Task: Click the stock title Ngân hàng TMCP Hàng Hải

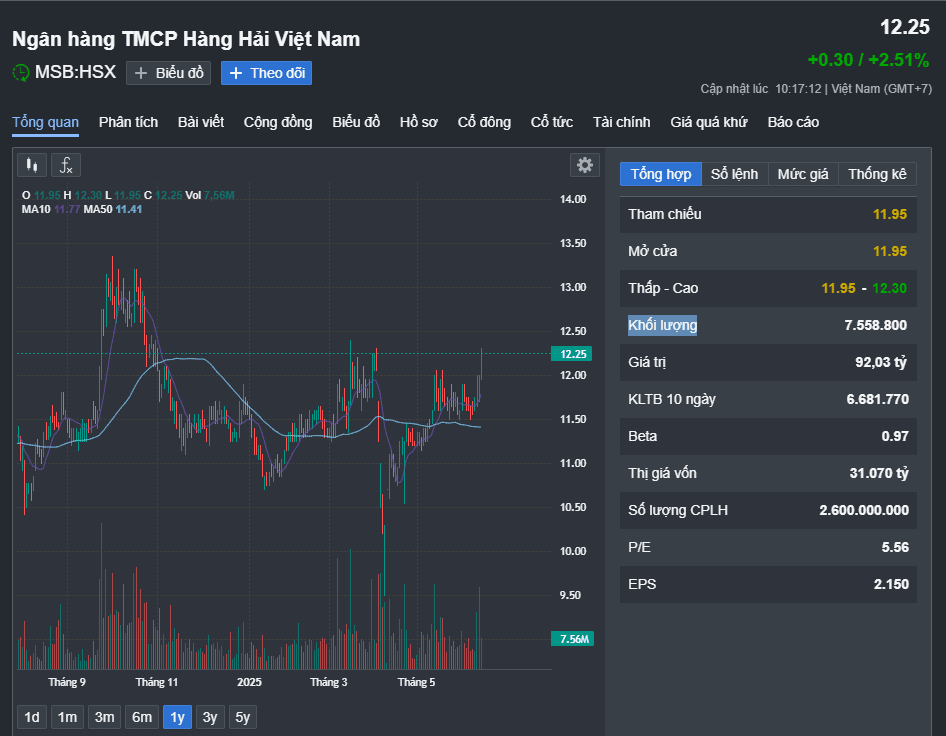Action: click(x=185, y=40)
